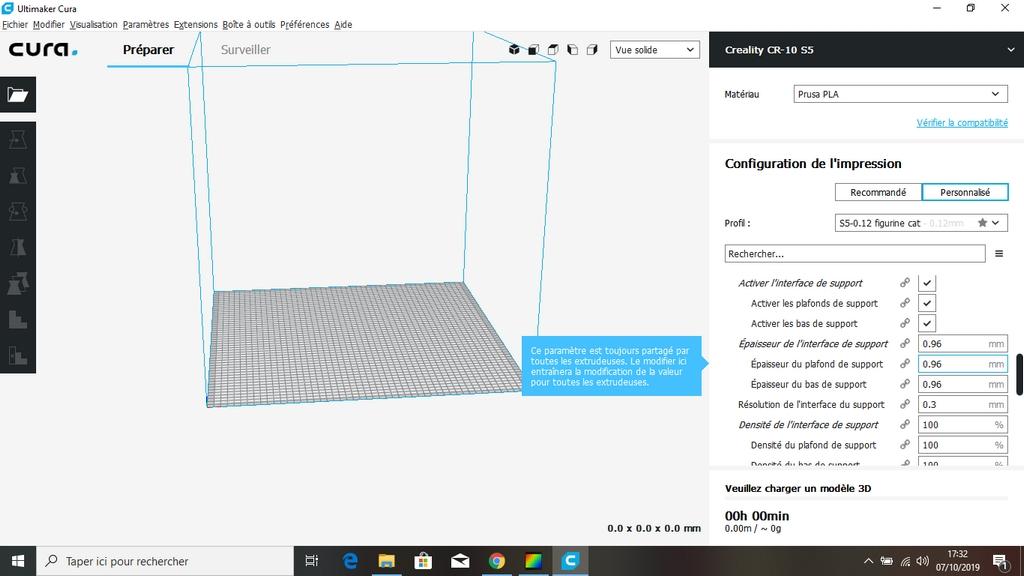Click link icon for Activer les bas de support
1024x576 pixels.
click(904, 323)
